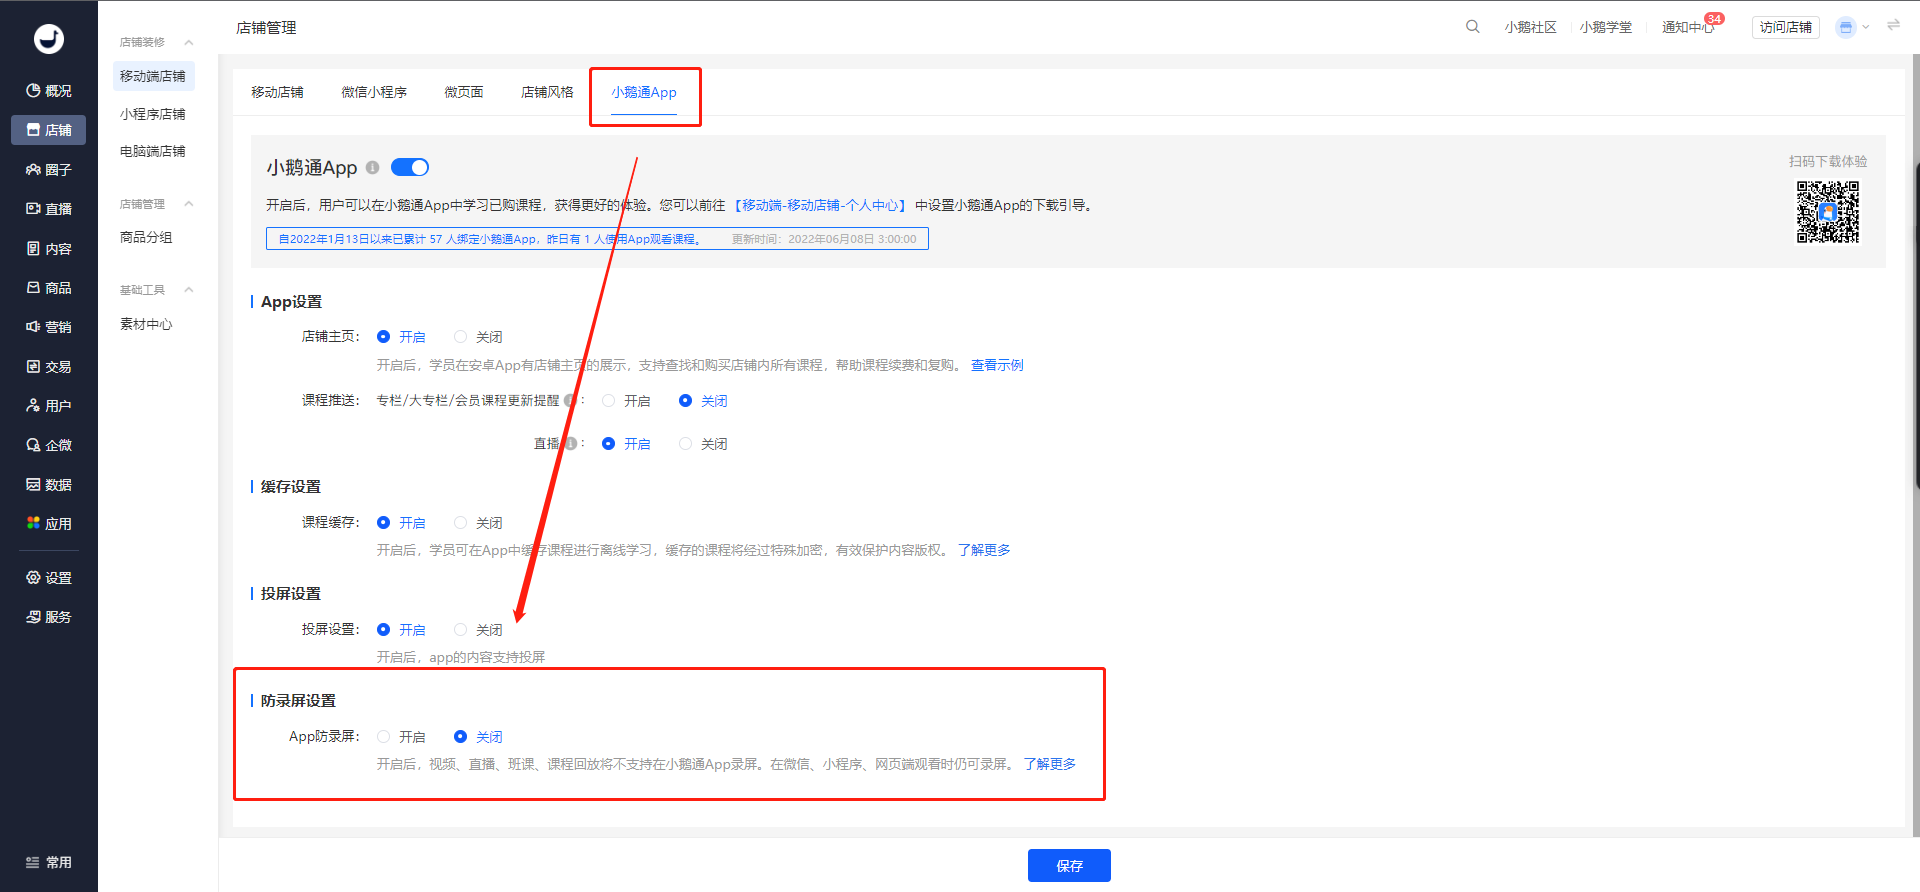1920x892 pixels.
Task: Open the account avatar dropdown
Action: [x=1853, y=27]
